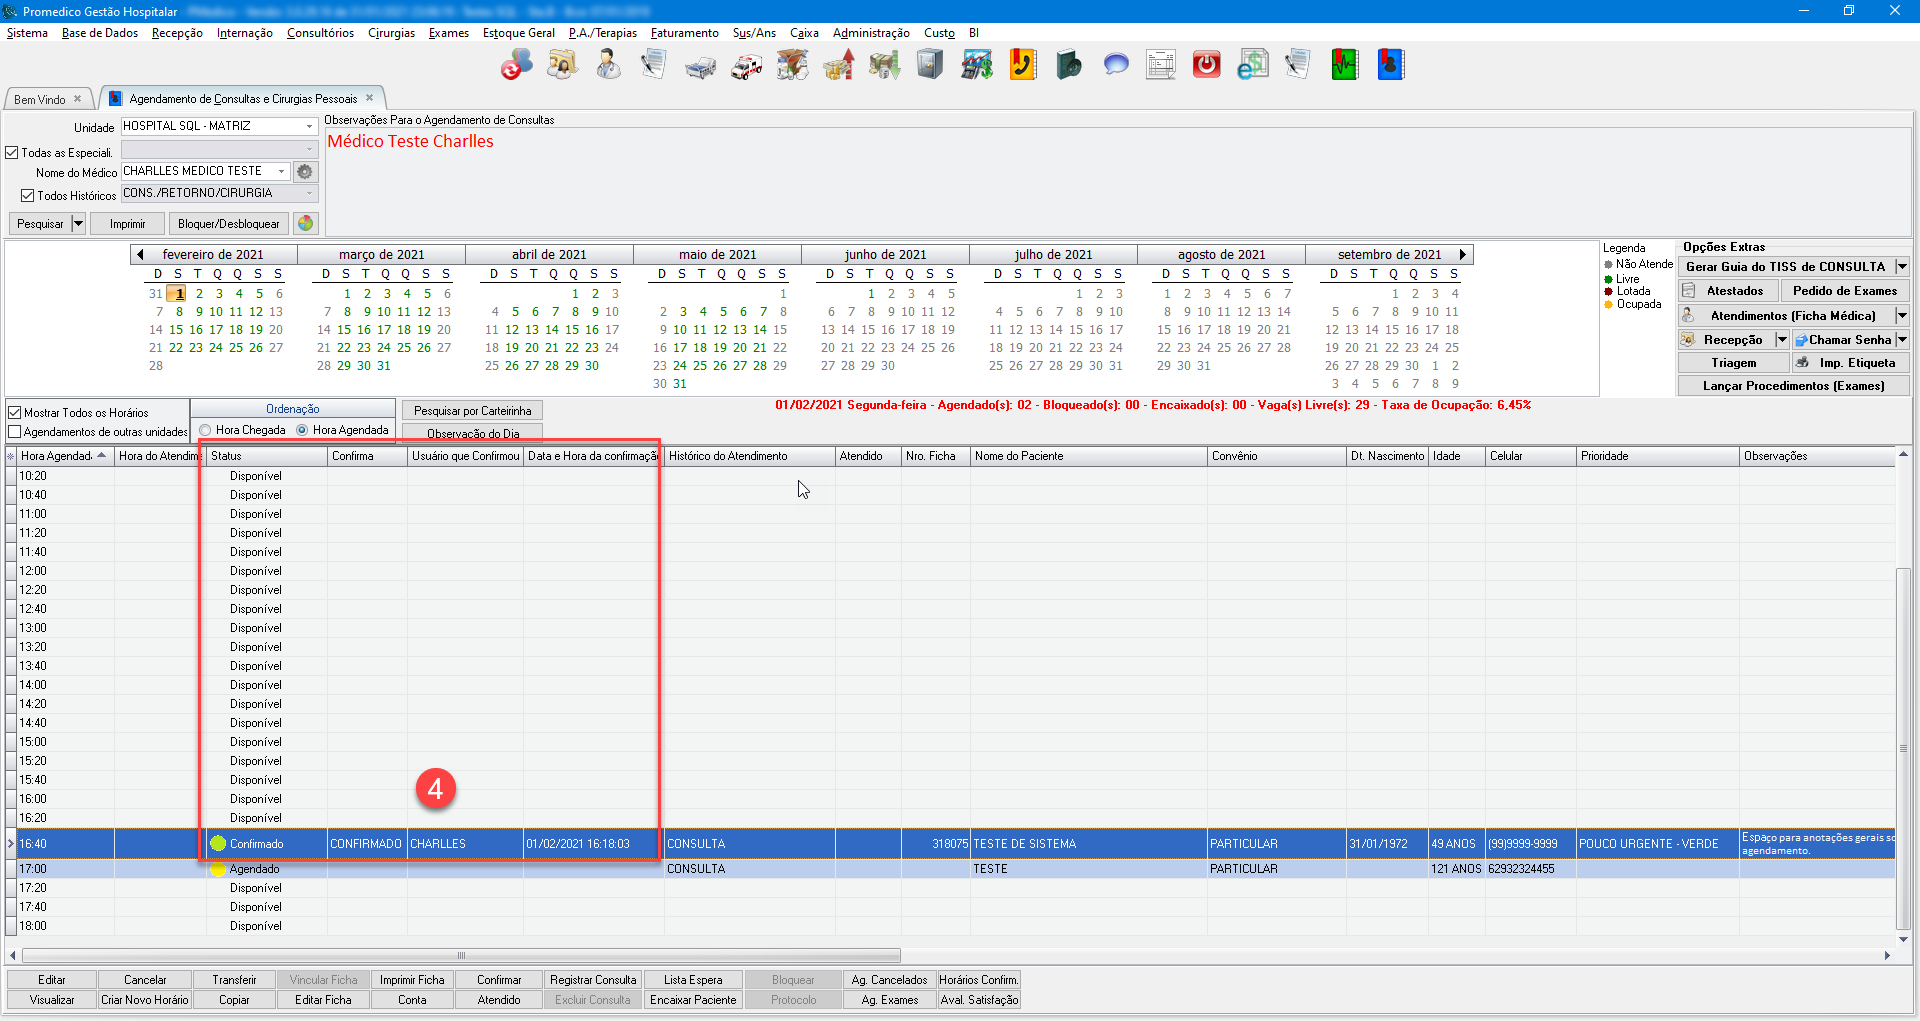Viewport: 1920px width, 1021px height.
Task: Open the Unidade dropdown
Action: click(309, 127)
